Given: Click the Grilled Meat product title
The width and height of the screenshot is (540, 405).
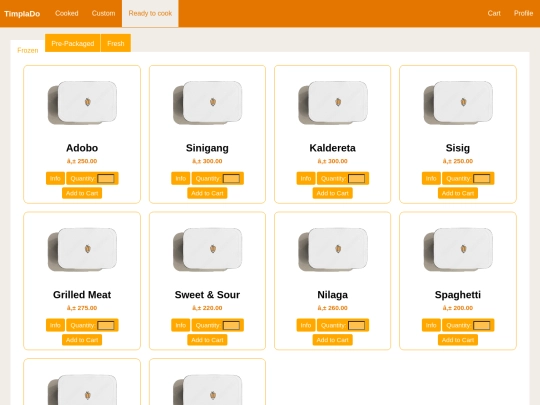Looking at the screenshot, I should point(82,295).
